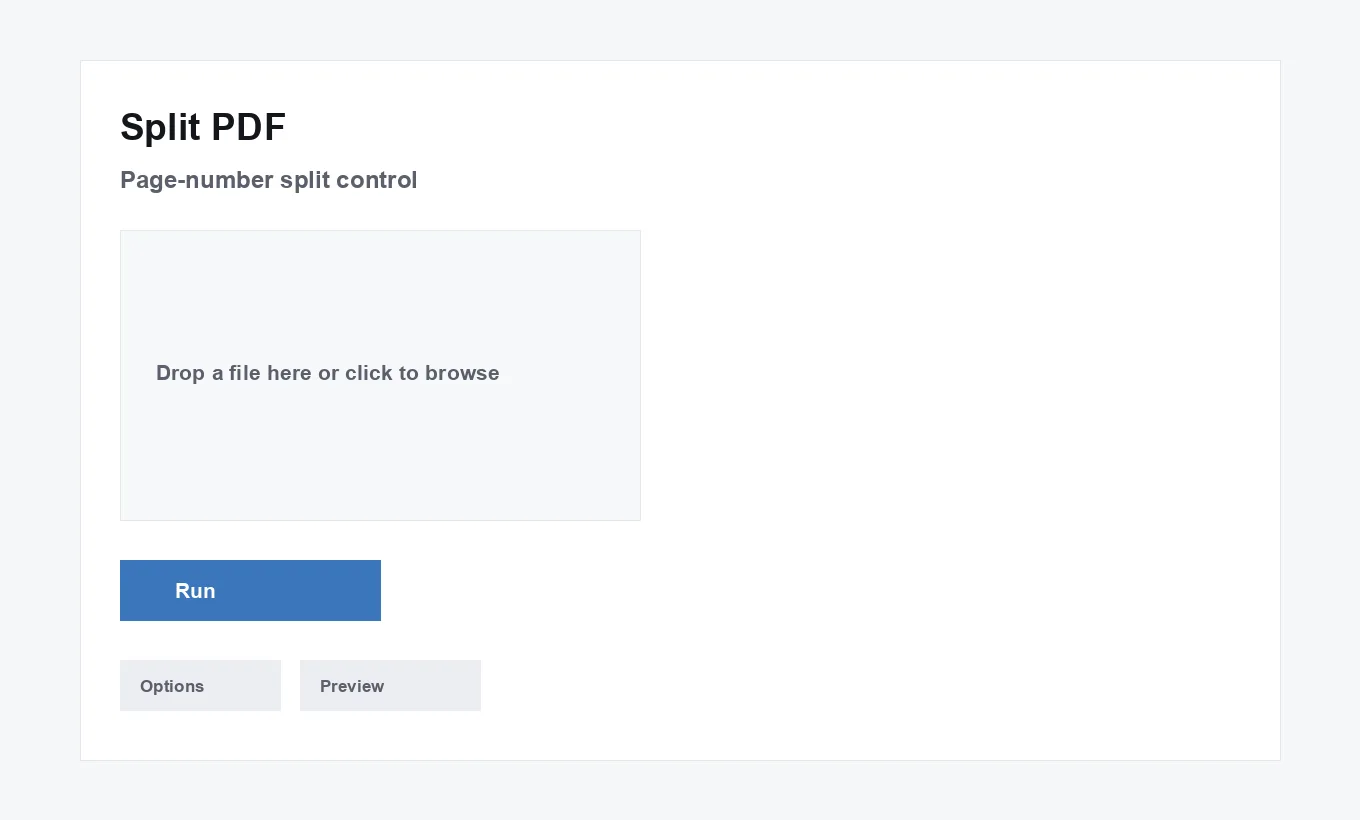This screenshot has height=820, width=1360.
Task: Click the file drop zone to browse
Action: [380, 375]
